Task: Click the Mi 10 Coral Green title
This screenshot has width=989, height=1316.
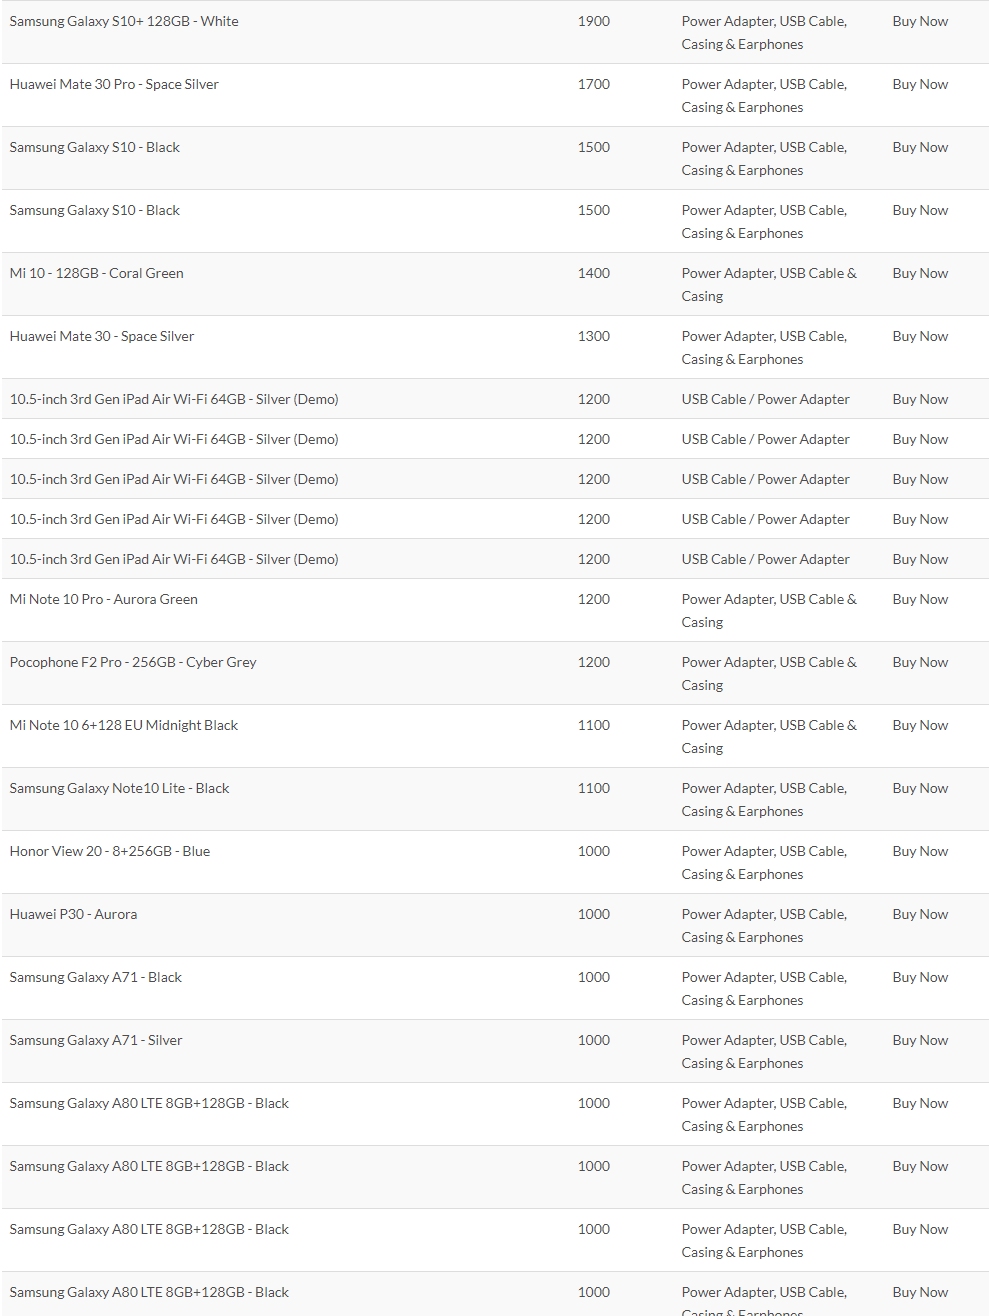Action: click(x=96, y=273)
